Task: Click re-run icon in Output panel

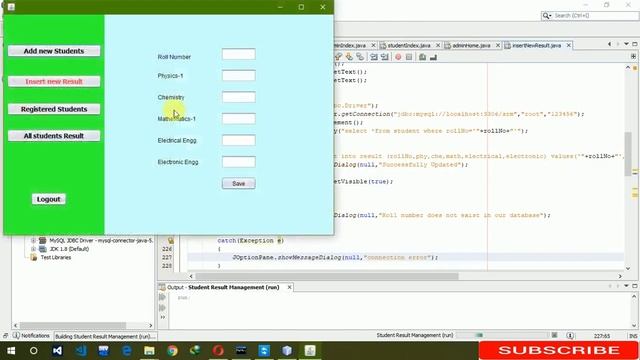Action: click(x=162, y=297)
